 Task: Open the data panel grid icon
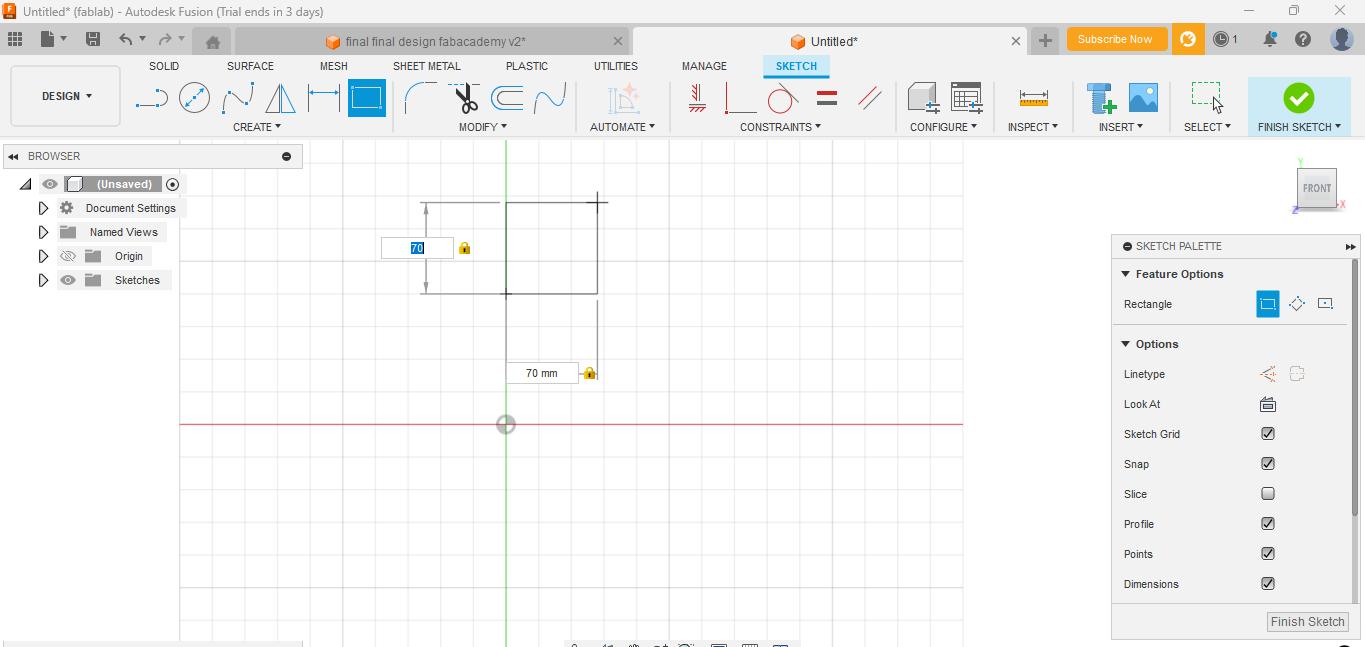tap(15, 39)
